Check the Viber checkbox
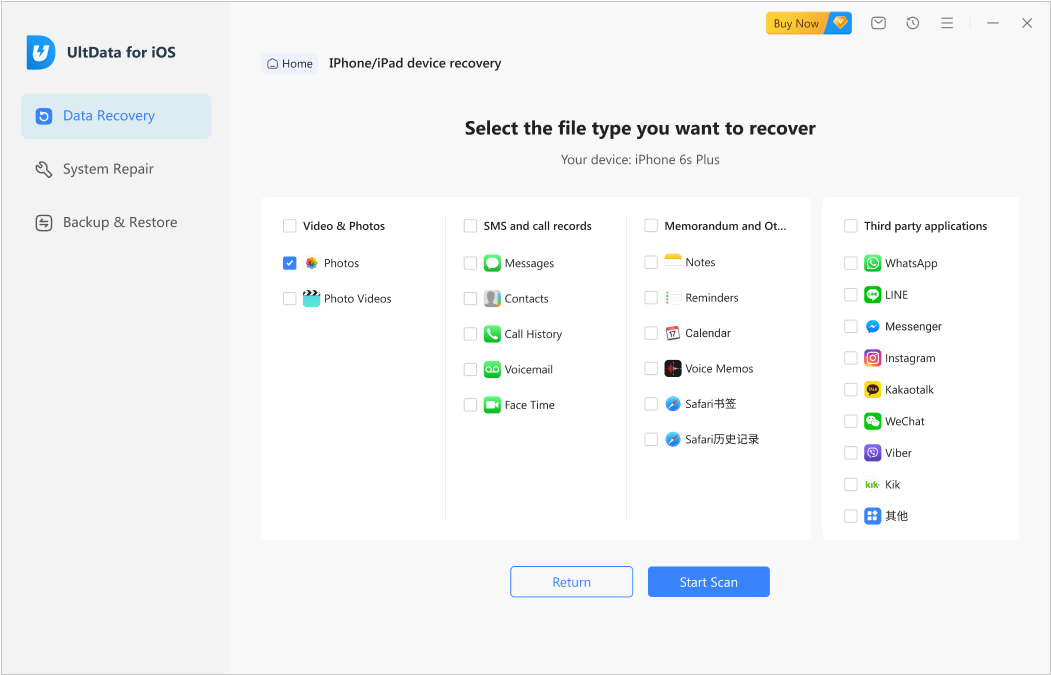This screenshot has height=675, width=1051. 851,452
